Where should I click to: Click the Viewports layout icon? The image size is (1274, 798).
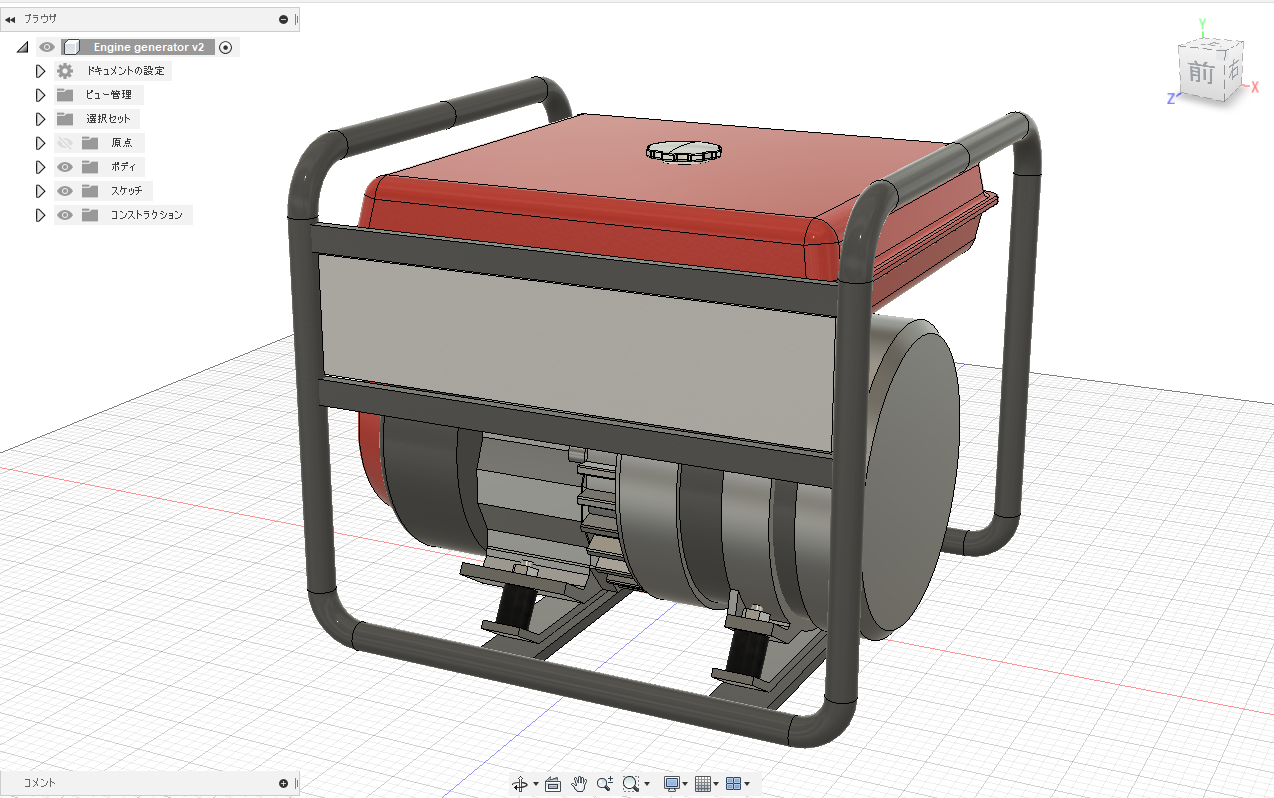pos(733,784)
